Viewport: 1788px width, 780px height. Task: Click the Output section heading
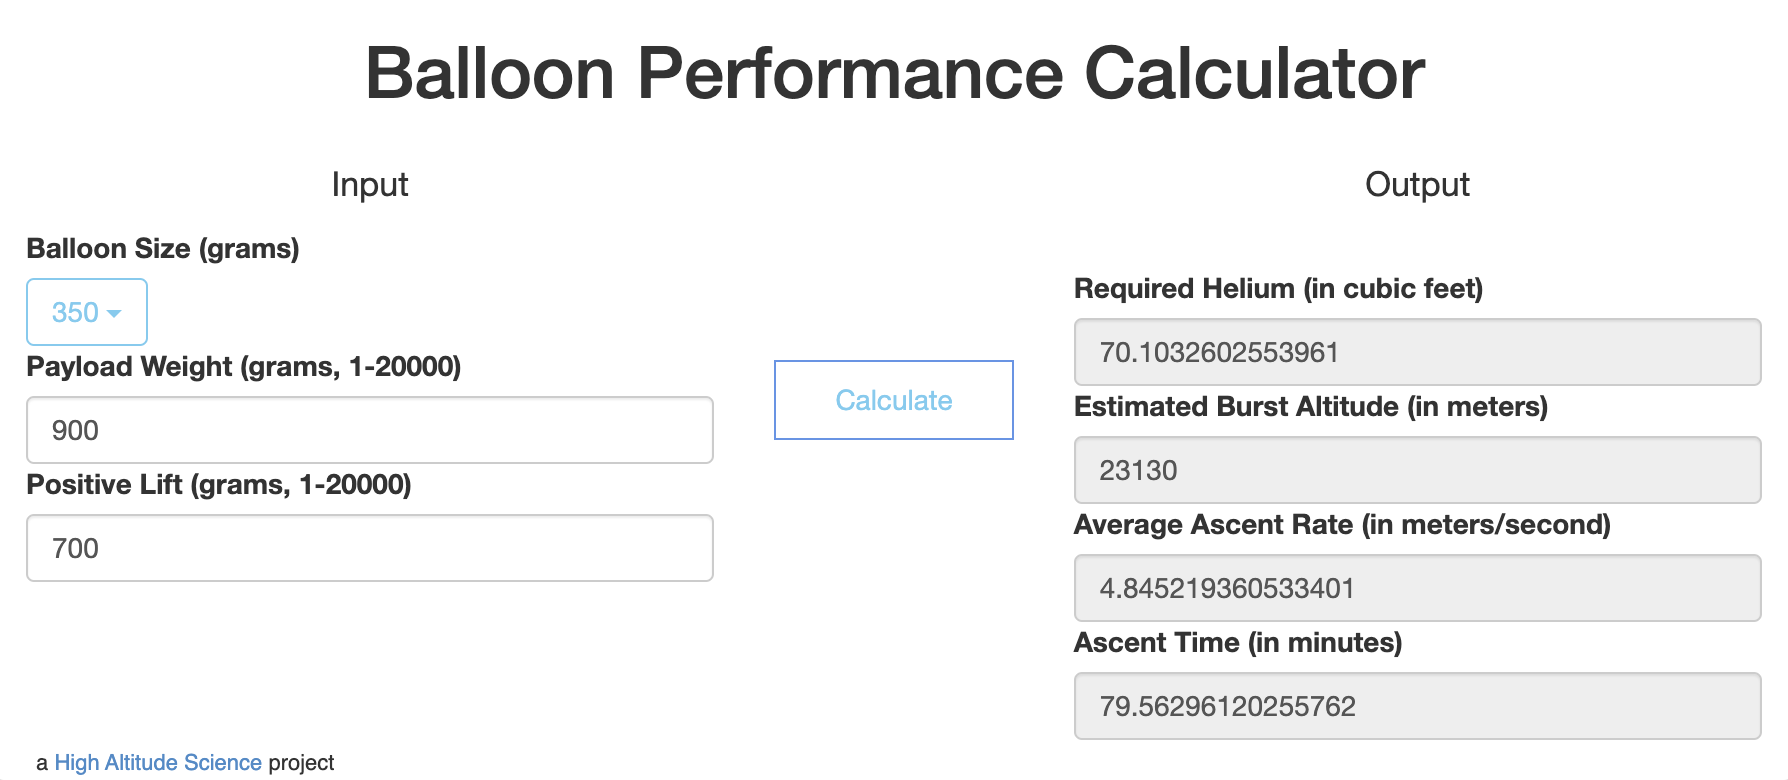1417,185
